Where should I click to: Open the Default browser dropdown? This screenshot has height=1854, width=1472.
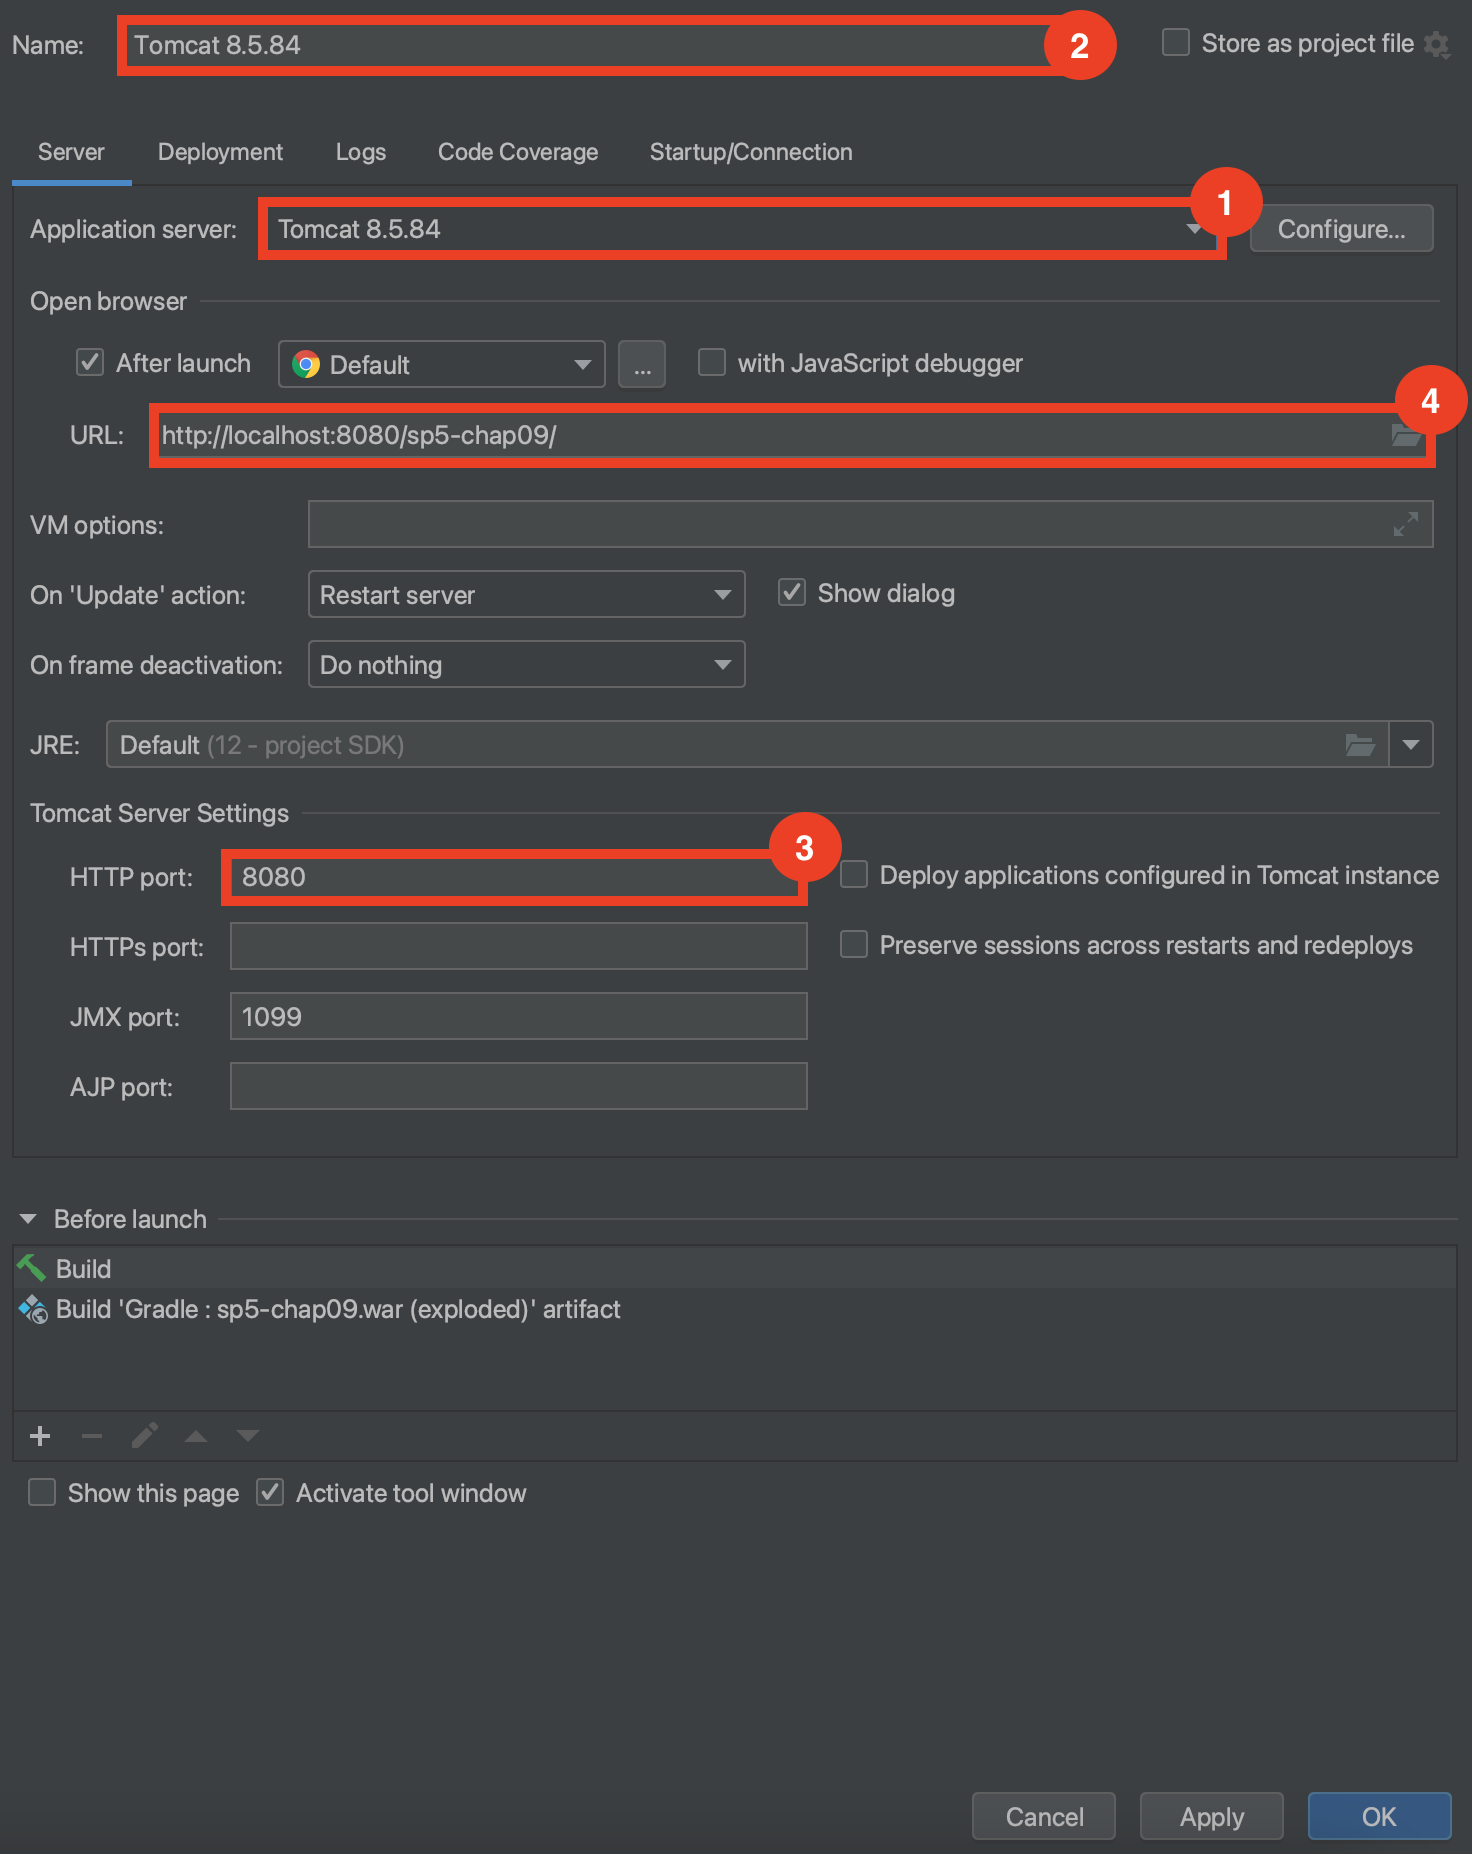coord(442,364)
